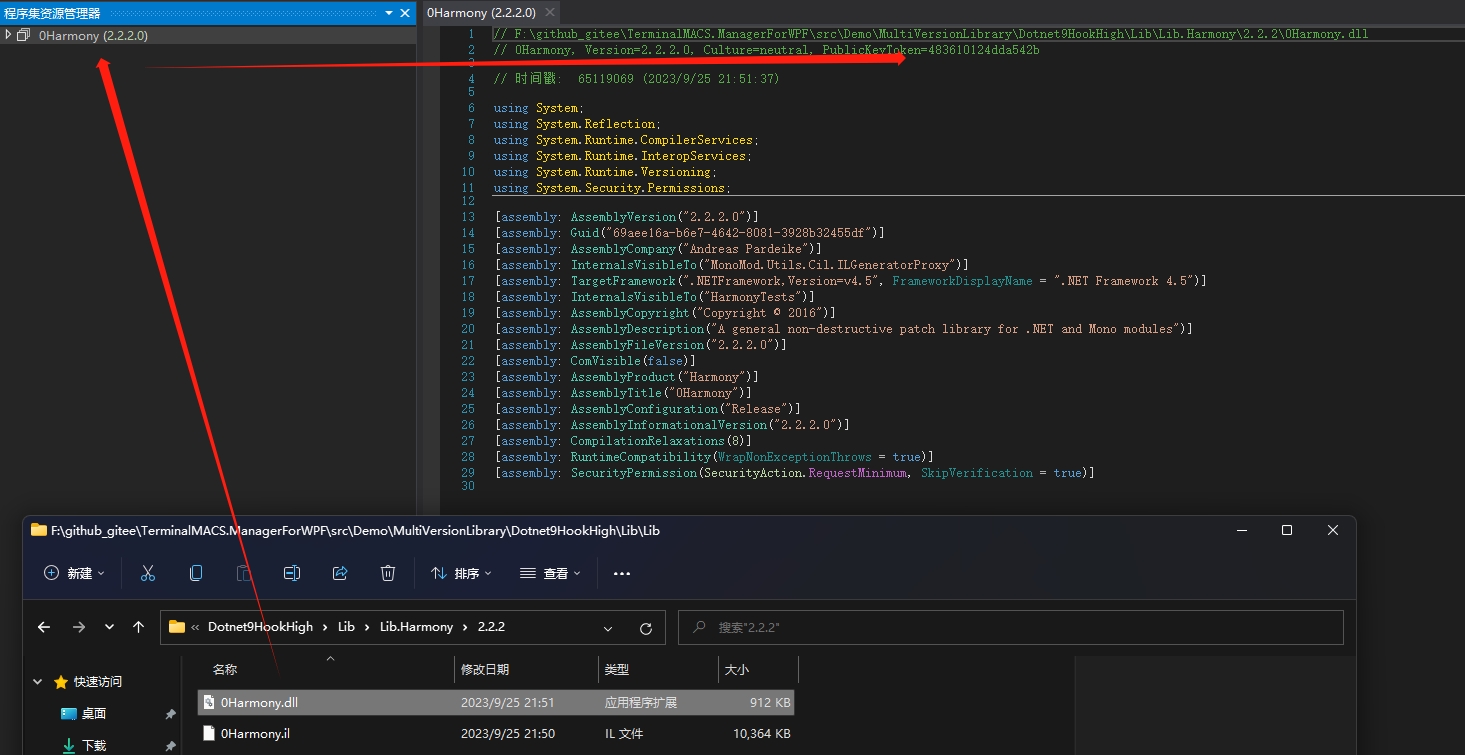Collapse the Quick access (快速访问) section
The image size is (1465, 755).
[38, 682]
